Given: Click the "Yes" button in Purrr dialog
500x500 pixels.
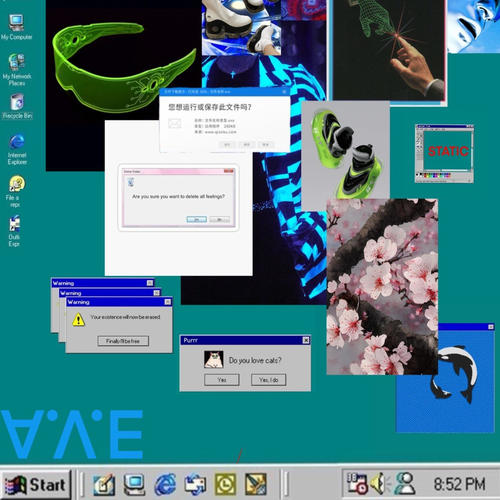Looking at the screenshot, I should coord(222,380).
